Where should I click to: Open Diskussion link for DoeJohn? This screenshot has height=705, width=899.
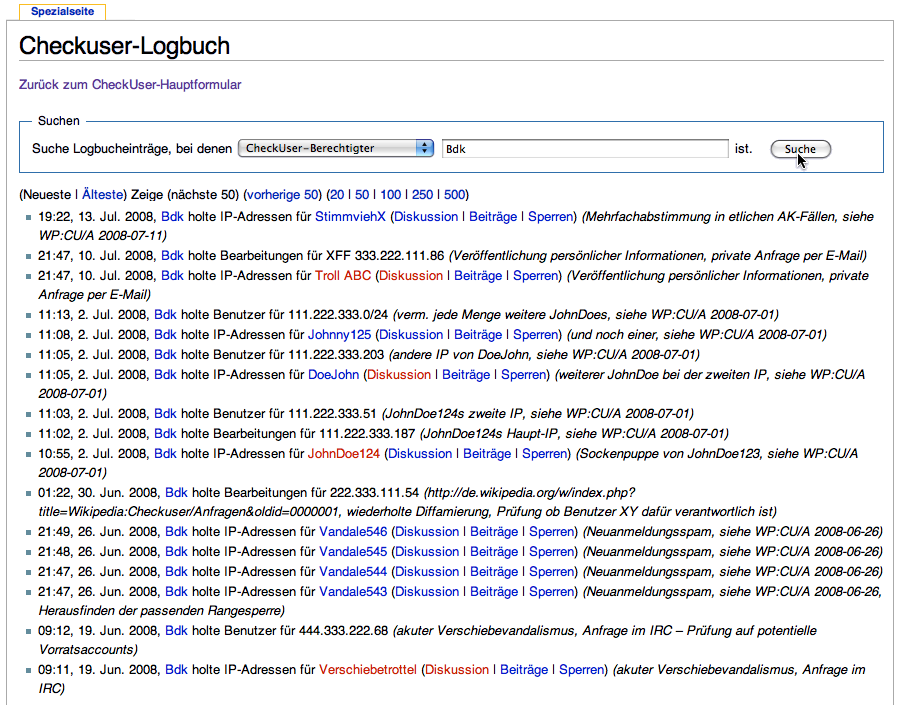[399, 375]
